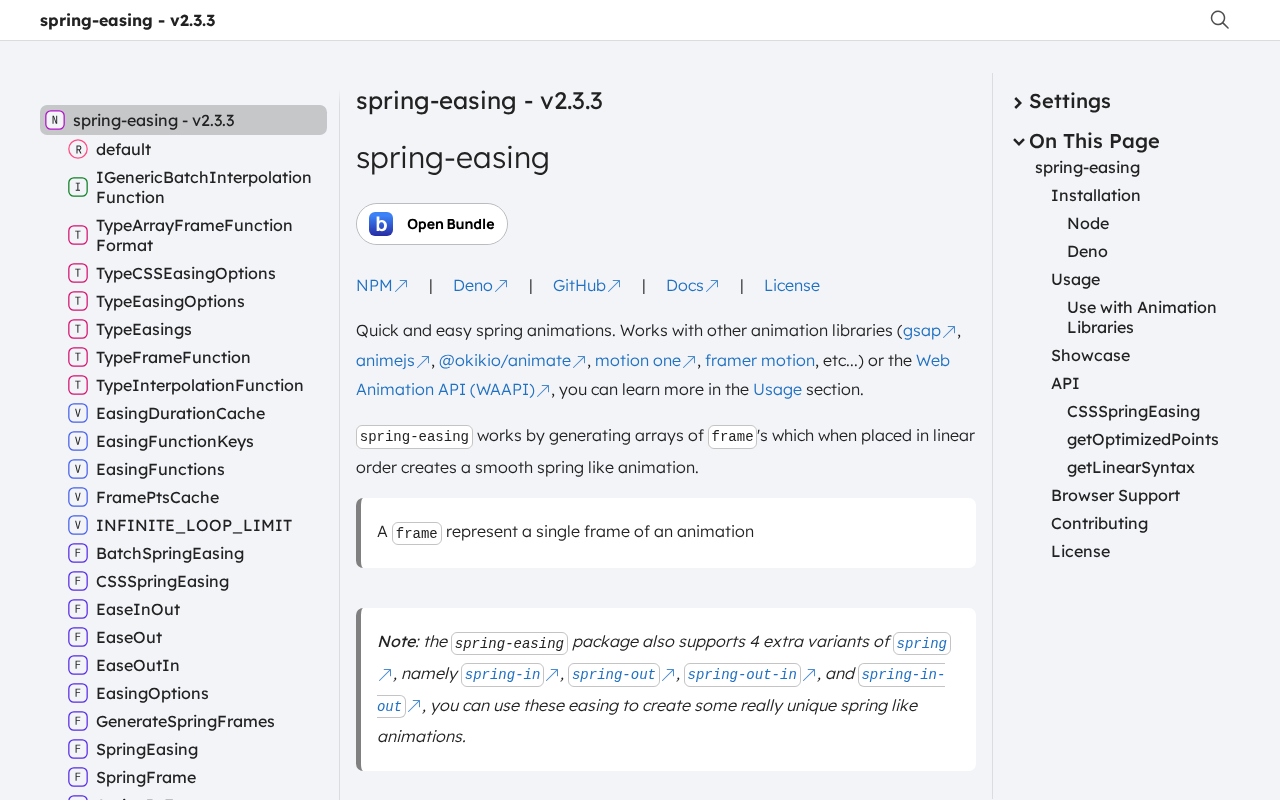This screenshot has width=1280, height=800.
Task: Jump to the Browser Support section
Action: click(x=1115, y=495)
